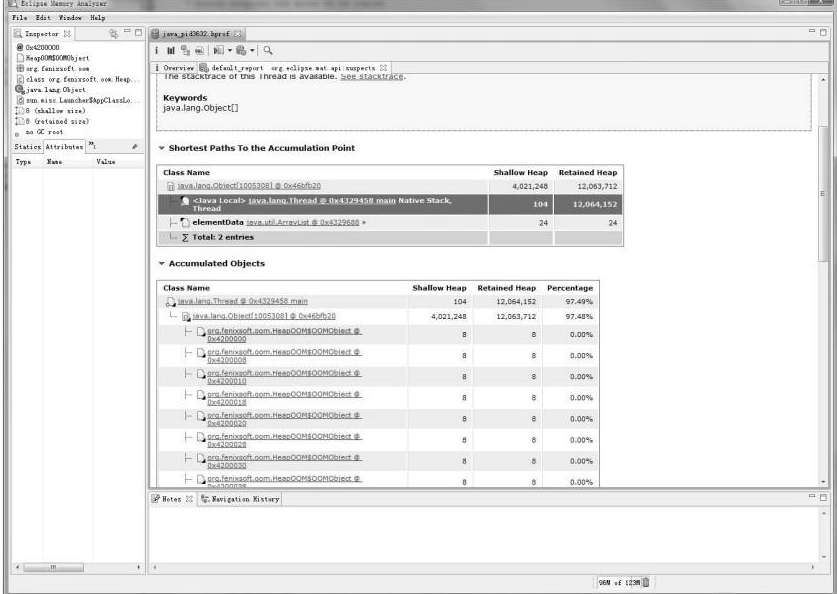Click the object icon beside elementData ArrayList row
Screen dimensions: 837x594
point(185,223)
